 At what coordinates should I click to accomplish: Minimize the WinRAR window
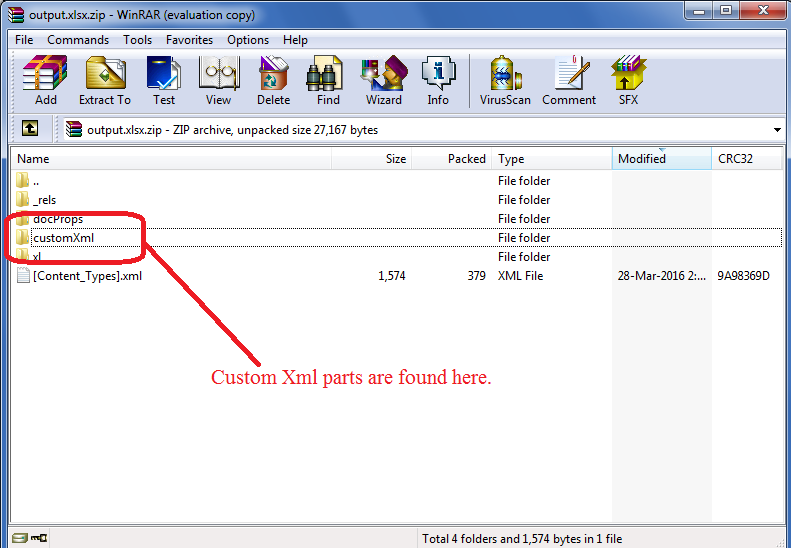point(699,11)
